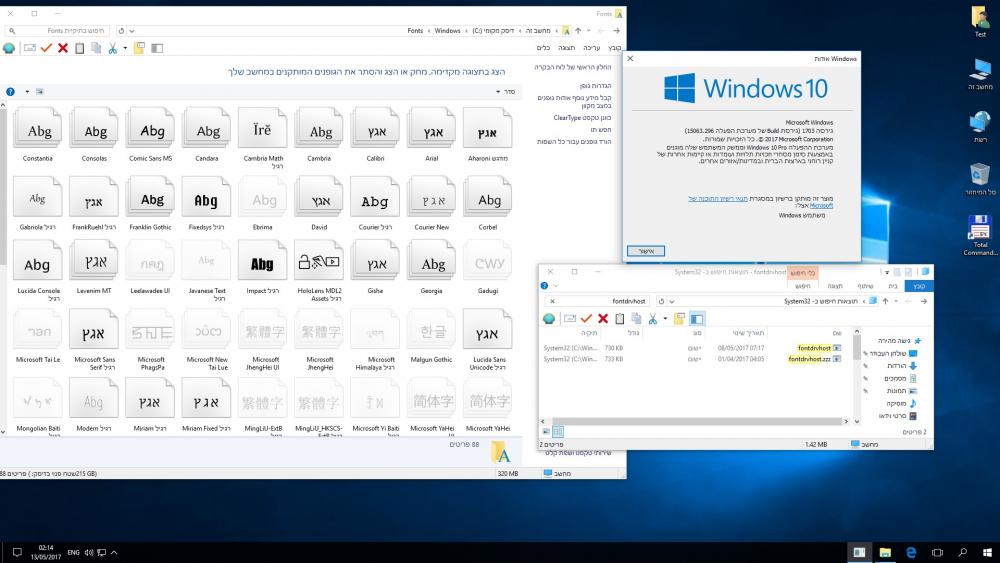Click the checkmark icon in System32 search window
This screenshot has width=1000, height=563.
click(x=586, y=318)
